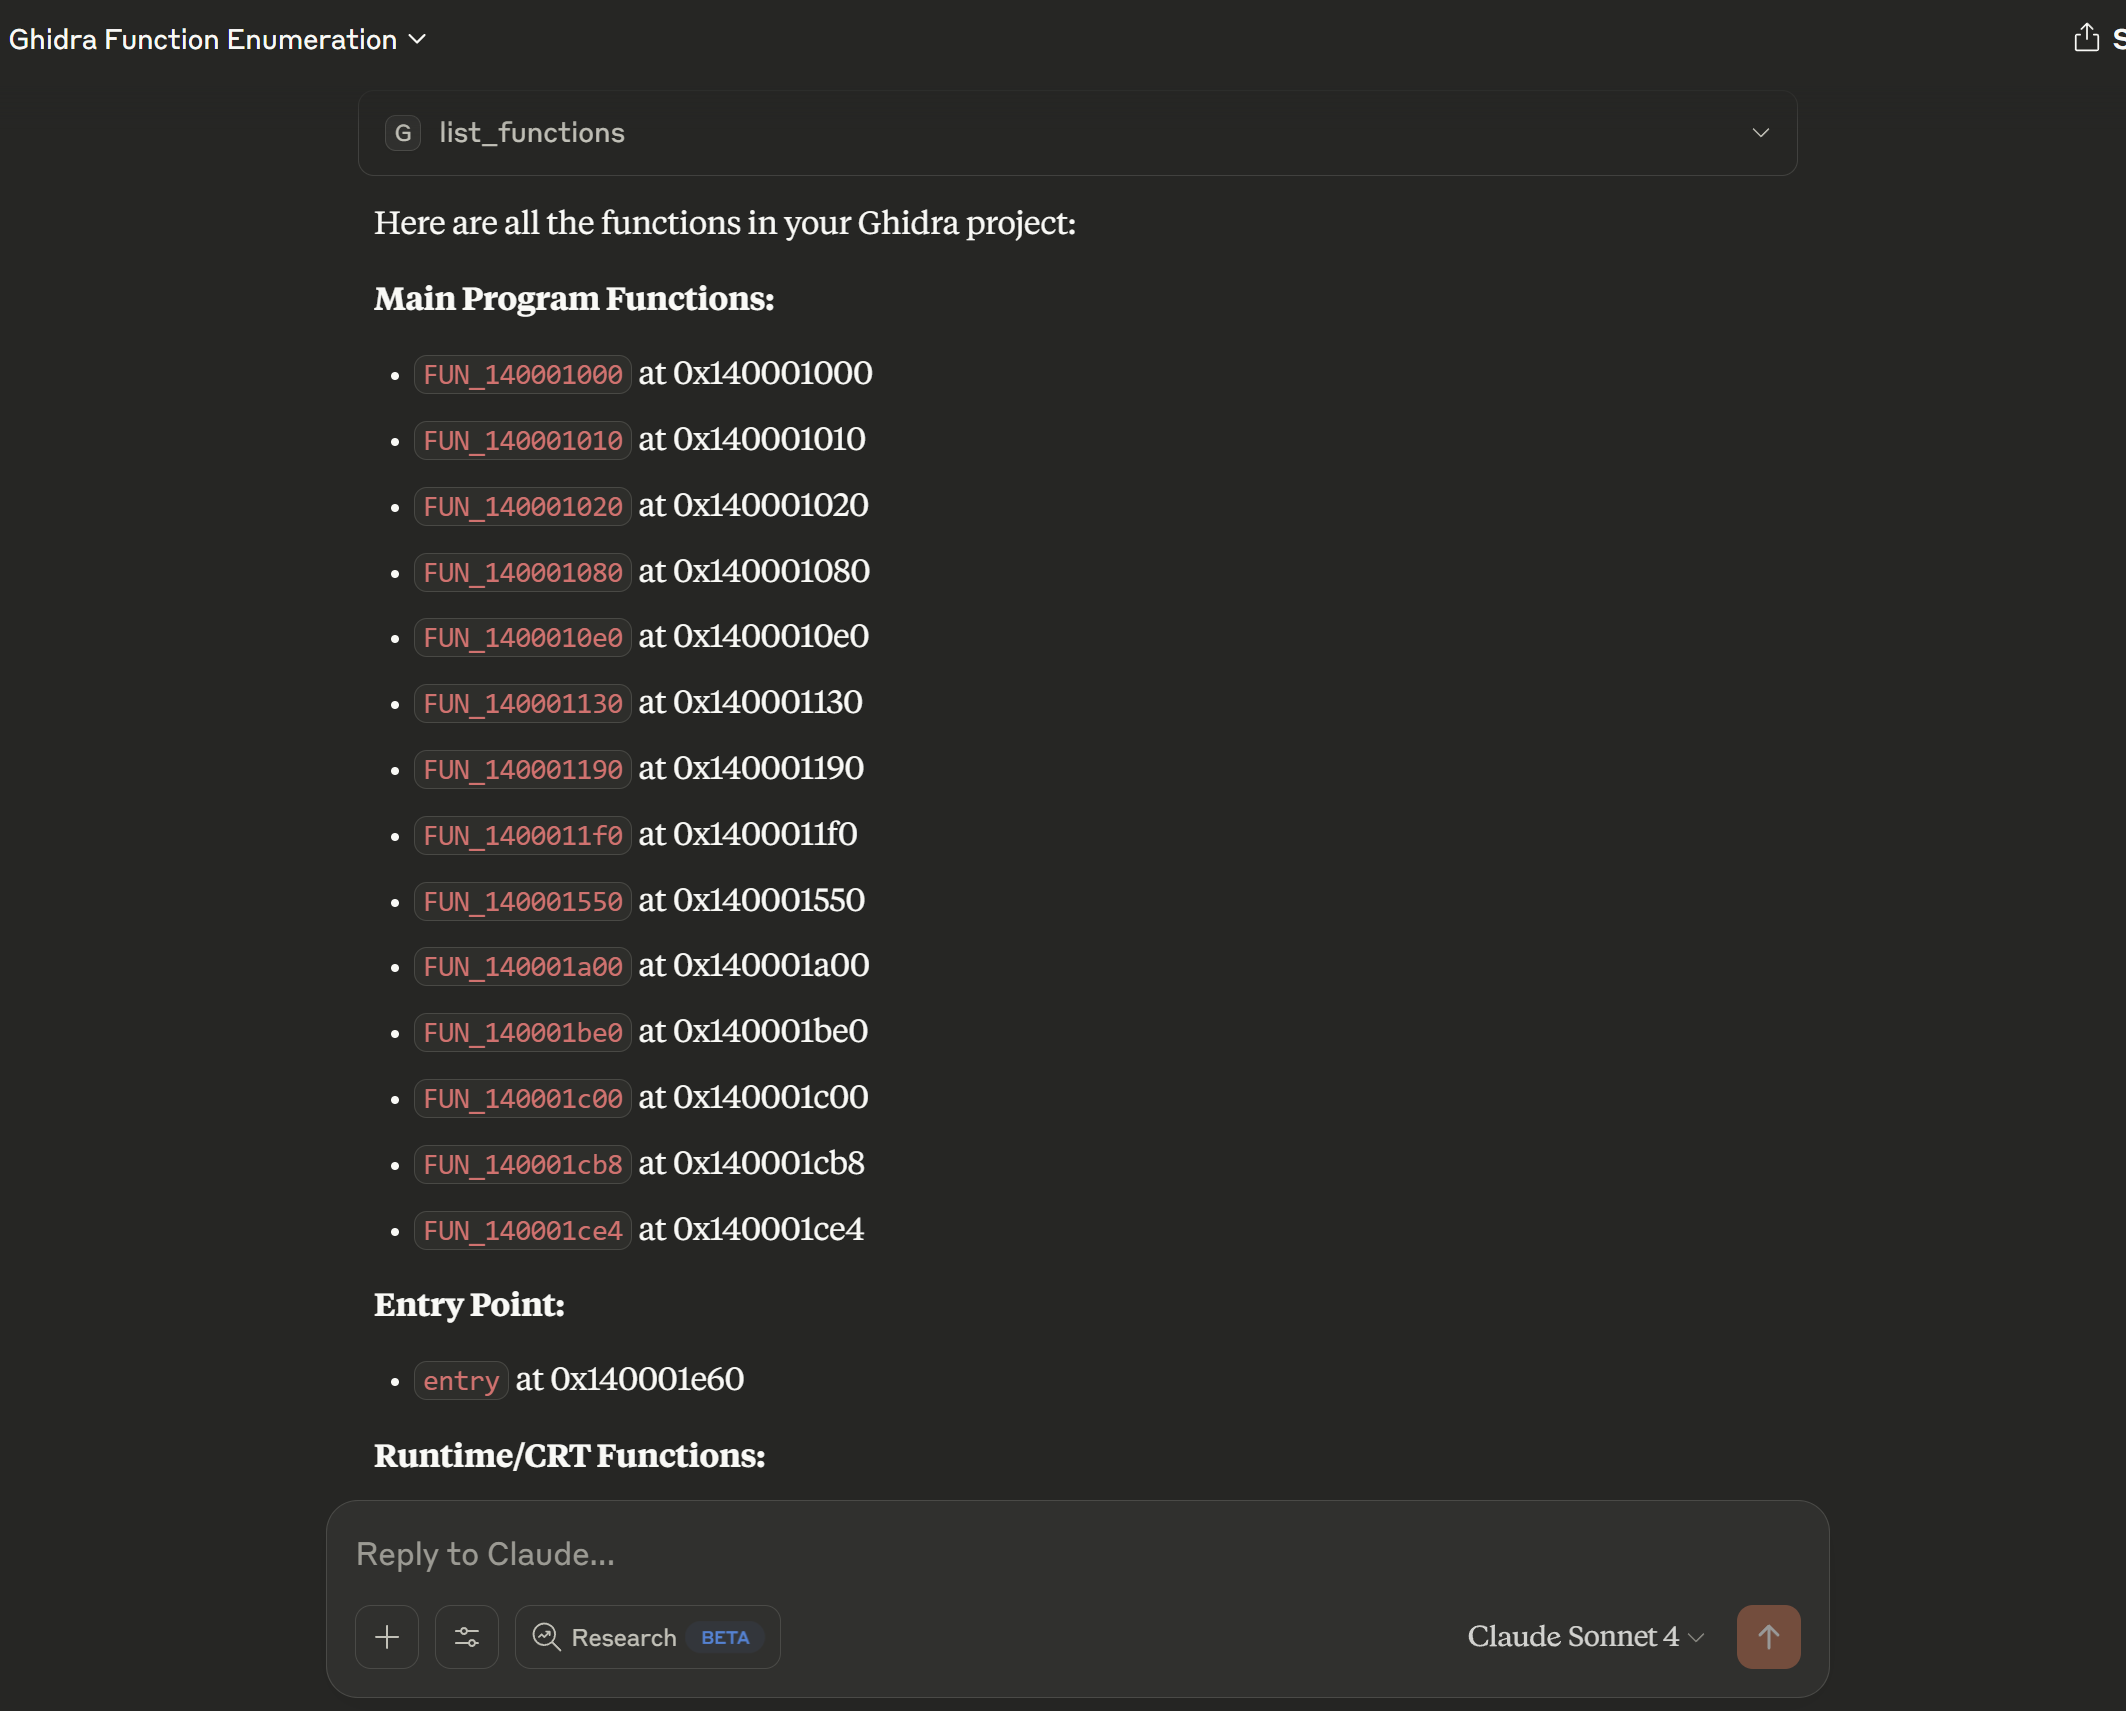
Task: Open the search and tools sliders icon
Action: pyautogui.click(x=467, y=1637)
